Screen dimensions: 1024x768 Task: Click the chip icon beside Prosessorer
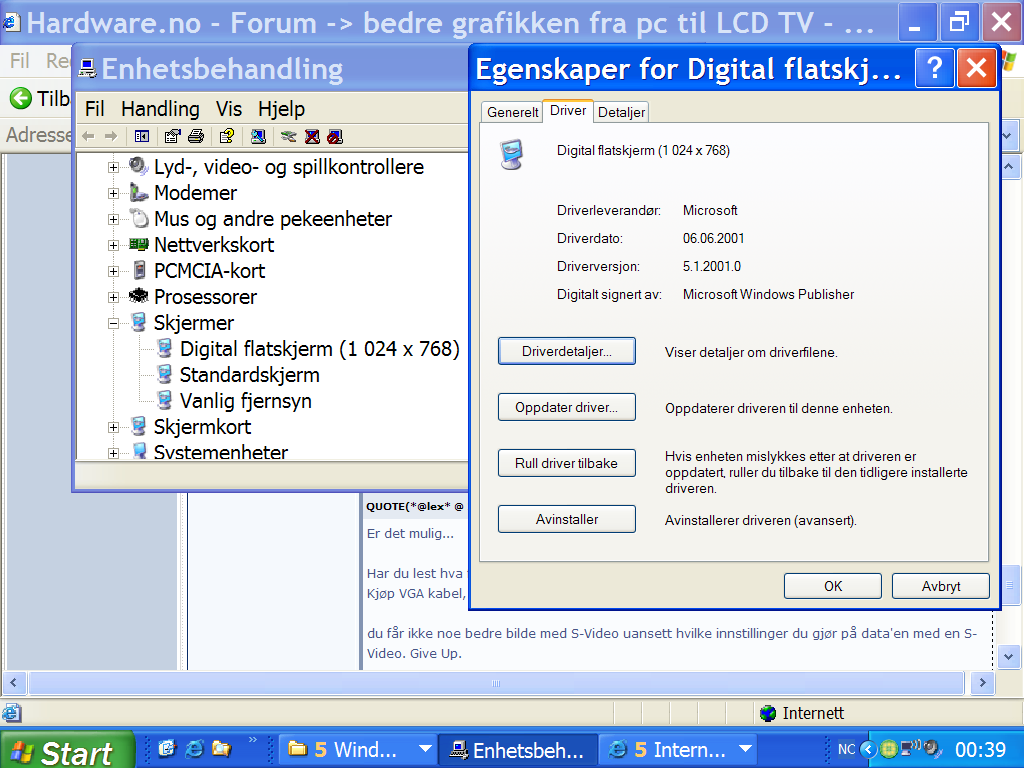click(x=138, y=296)
